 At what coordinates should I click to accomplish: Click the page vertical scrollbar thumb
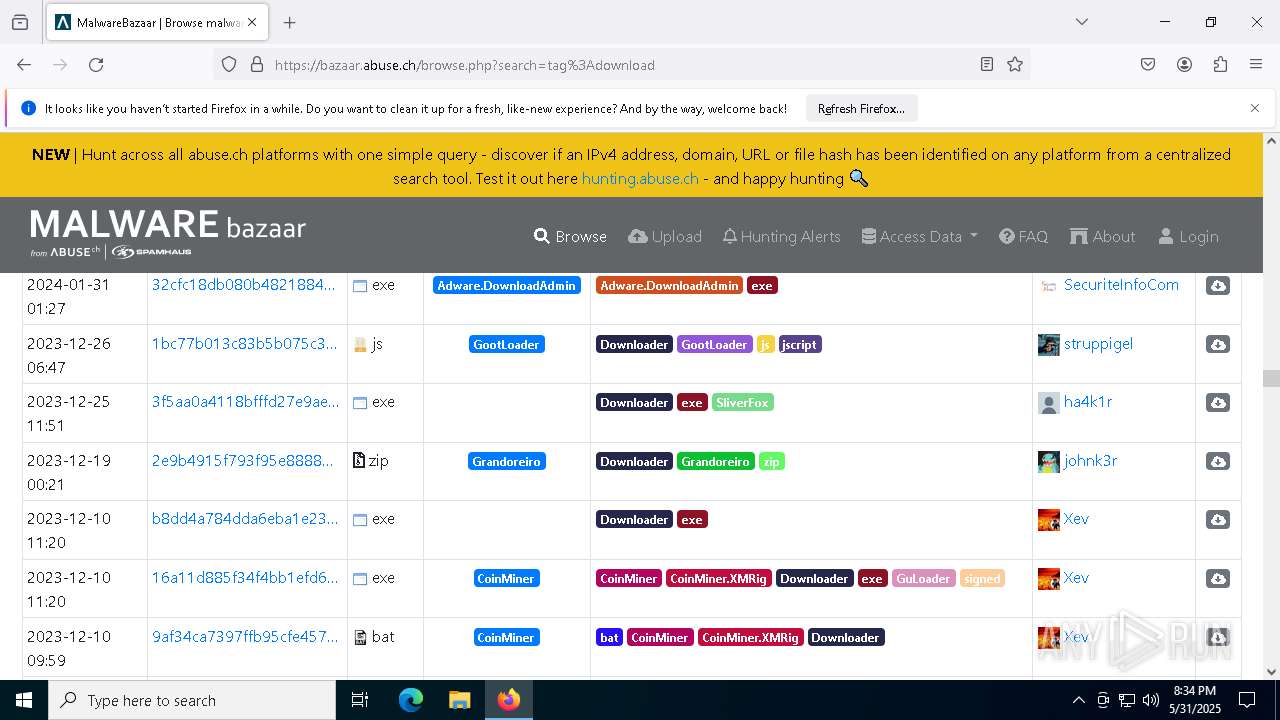1271,378
